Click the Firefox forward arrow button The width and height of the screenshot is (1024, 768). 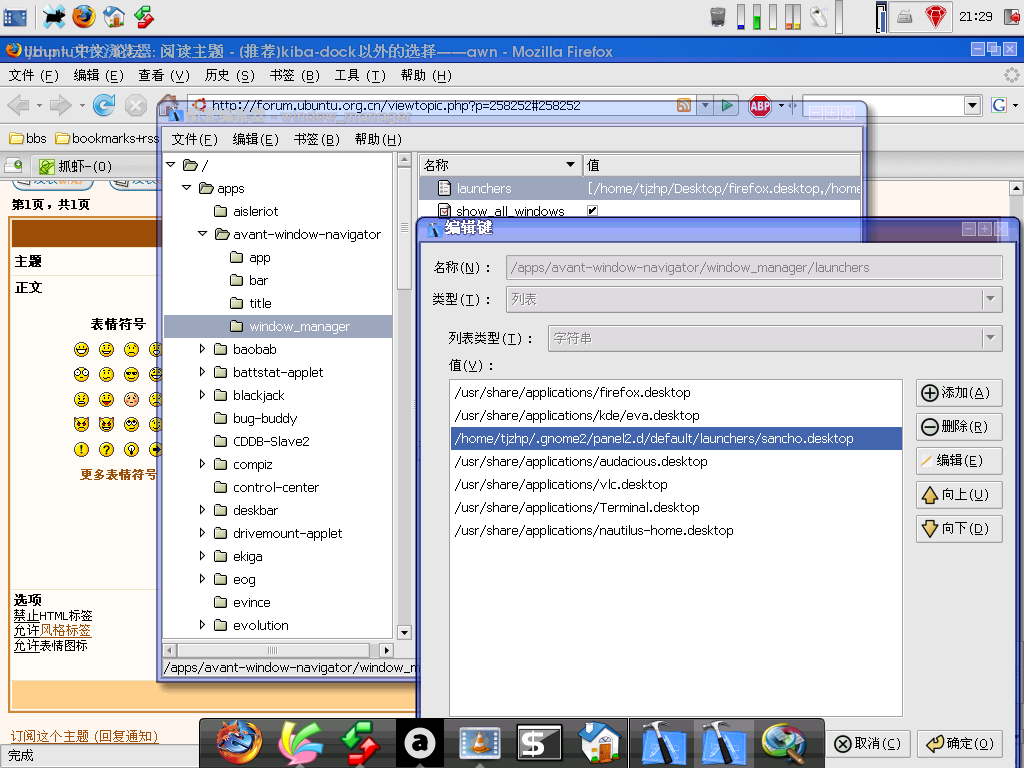click(x=61, y=105)
